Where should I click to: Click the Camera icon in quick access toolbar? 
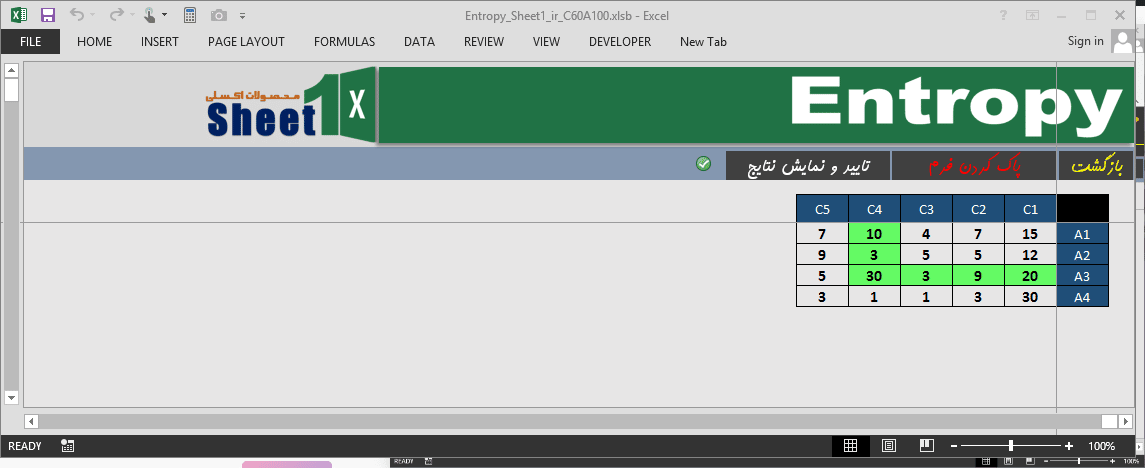[220, 15]
